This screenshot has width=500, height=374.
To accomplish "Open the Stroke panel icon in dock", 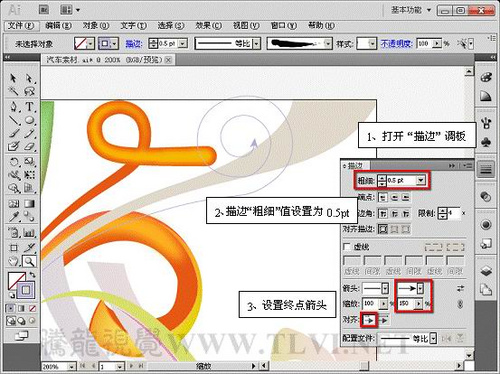I will coord(486,169).
